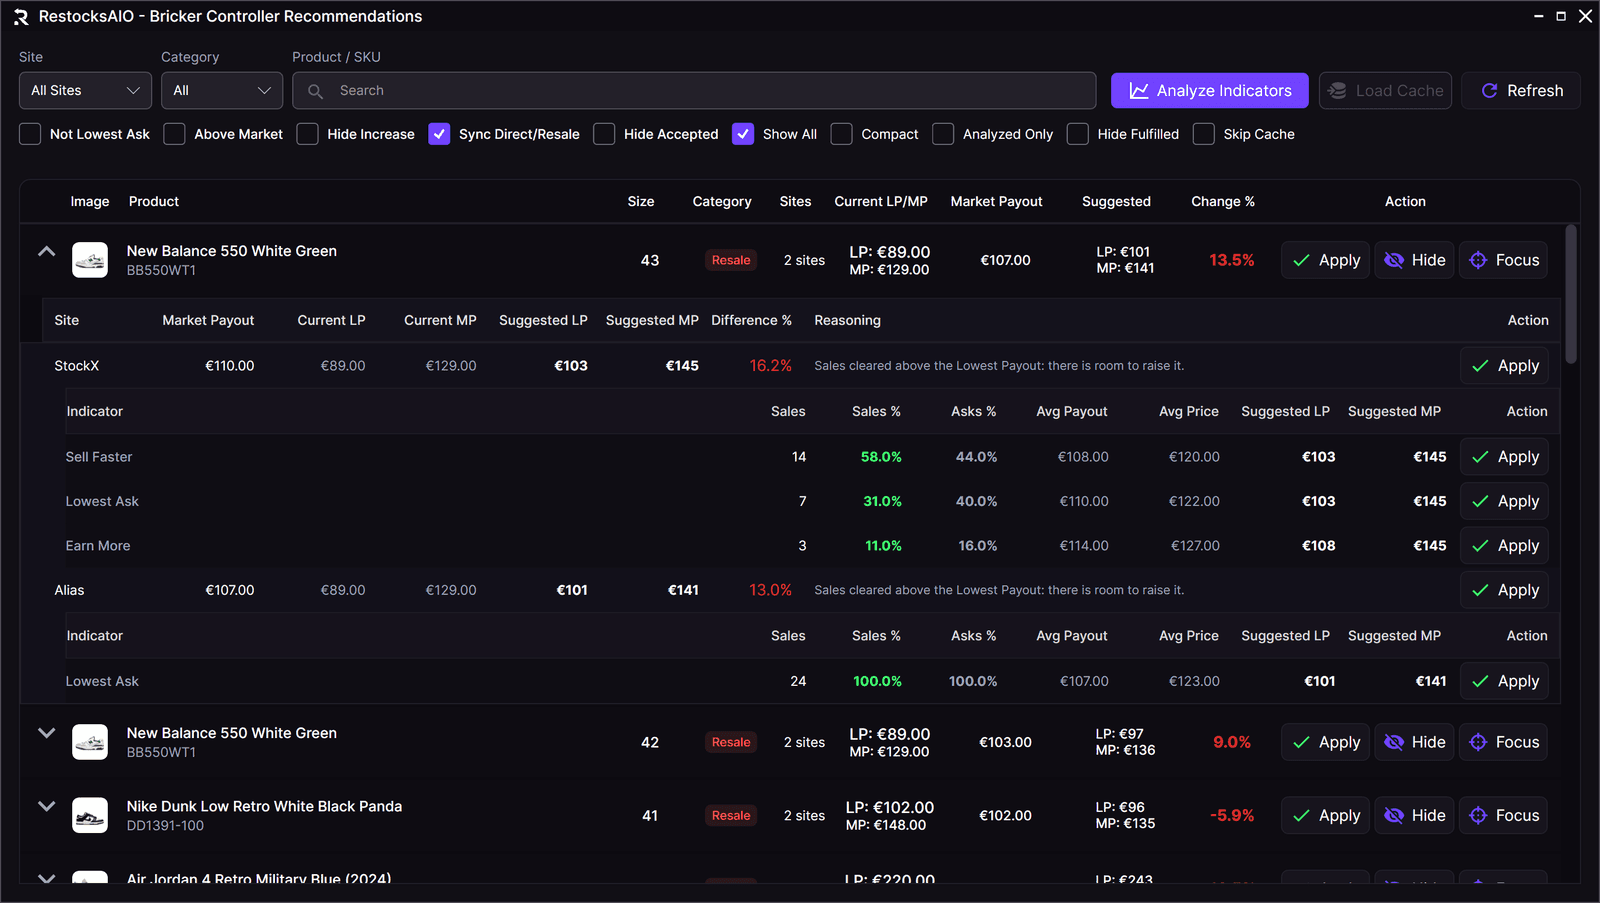Open the All Sites dropdown
Viewport: 1600px width, 903px height.
pyautogui.click(x=85, y=91)
